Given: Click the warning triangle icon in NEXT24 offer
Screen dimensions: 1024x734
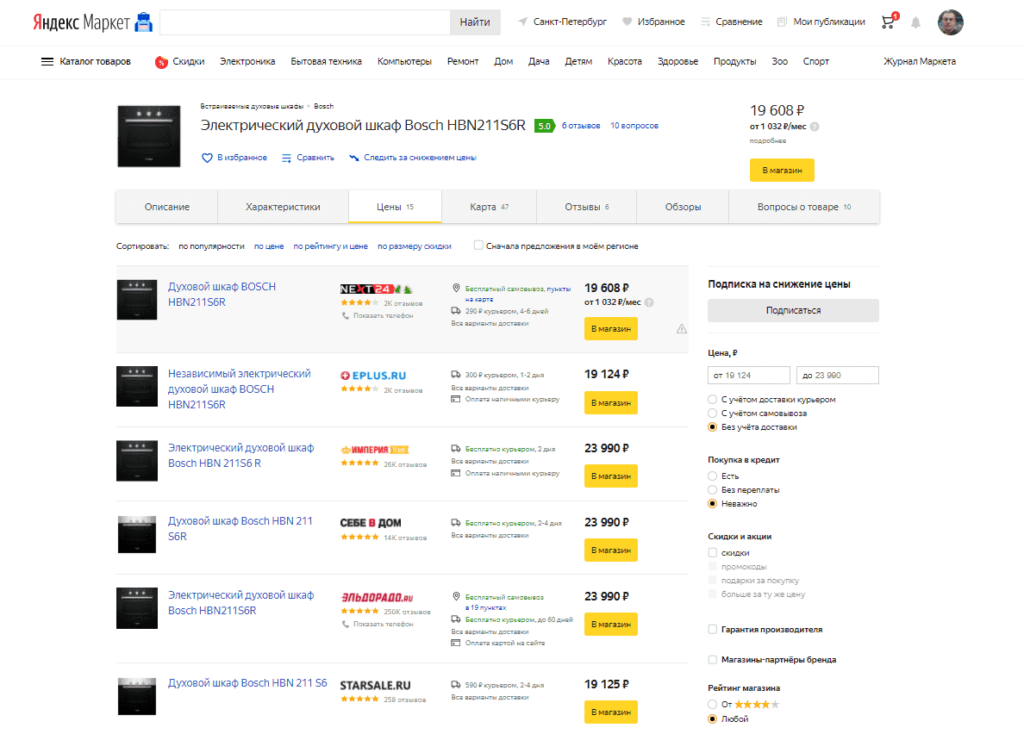Looking at the screenshot, I should (681, 329).
